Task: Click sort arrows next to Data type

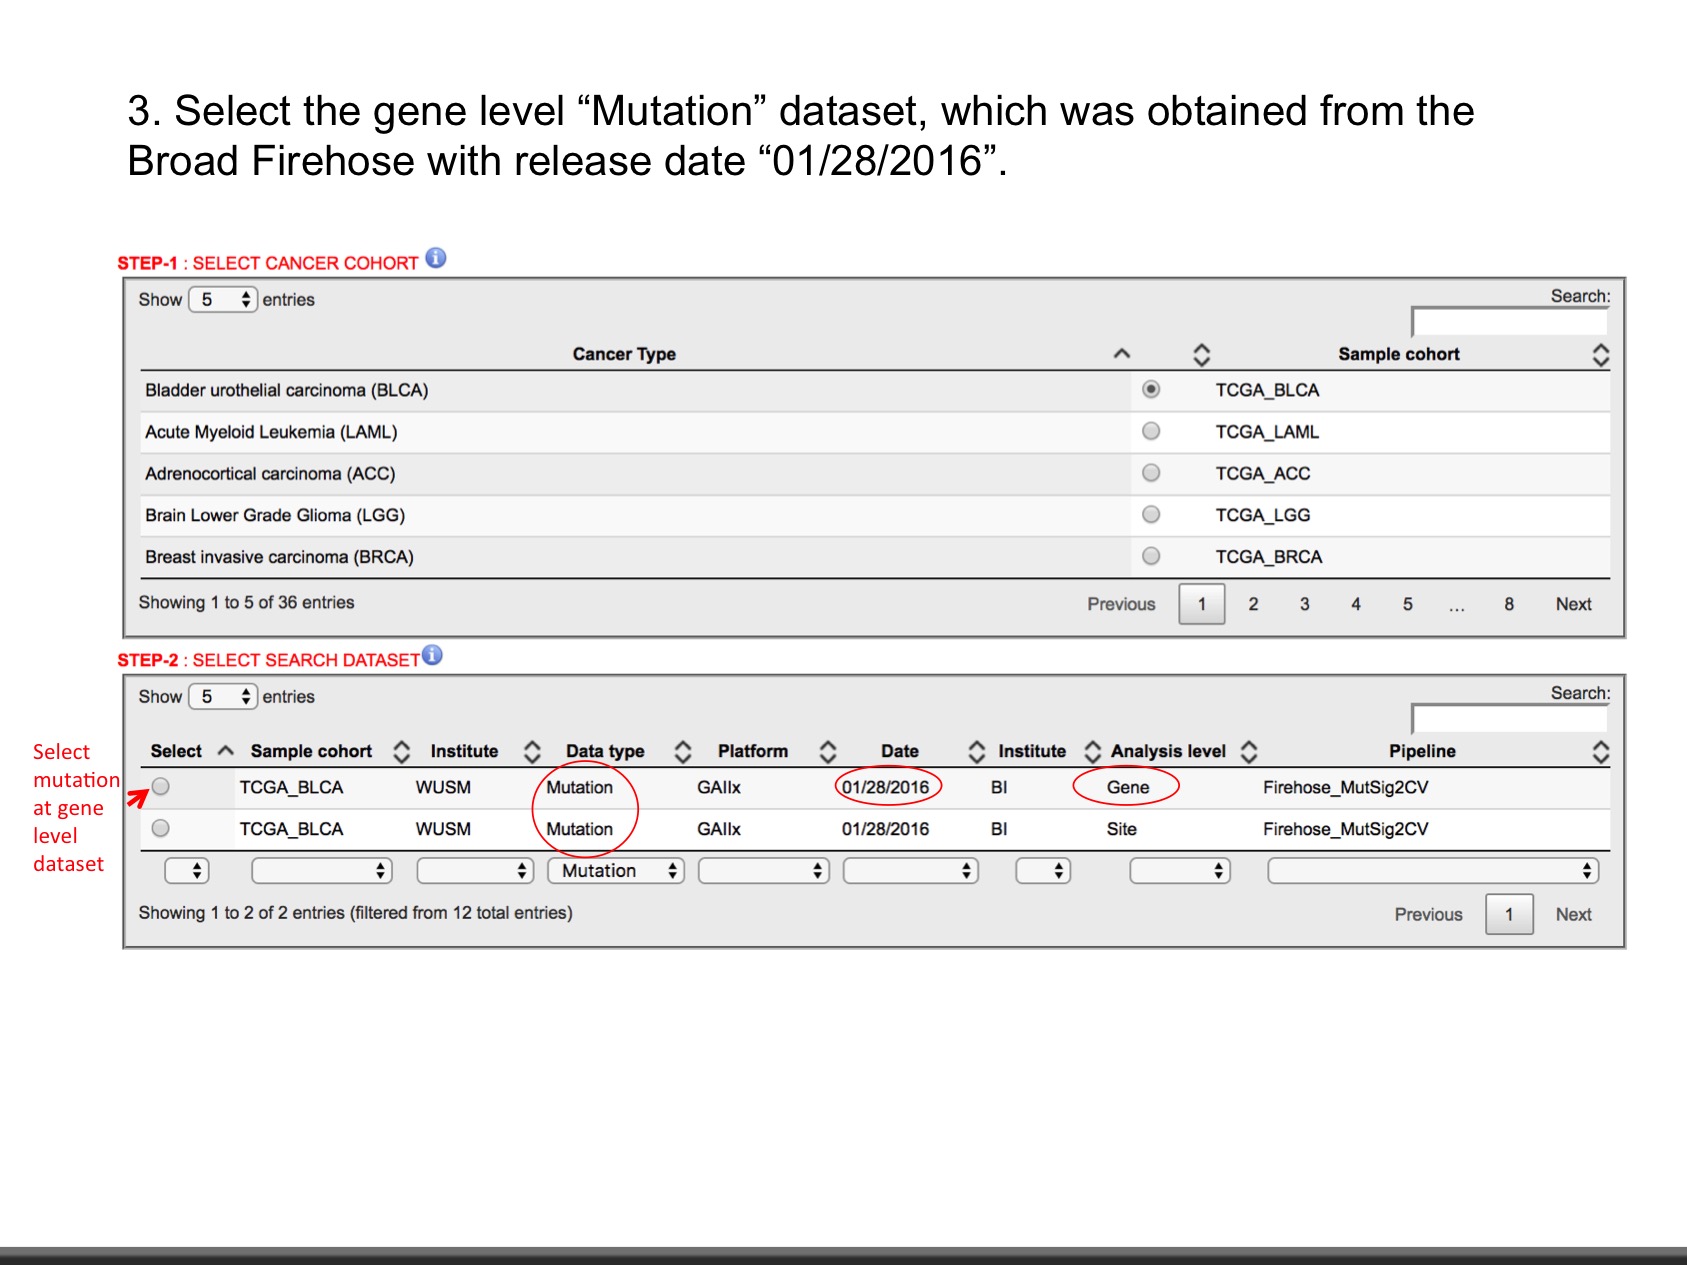Action: (683, 752)
